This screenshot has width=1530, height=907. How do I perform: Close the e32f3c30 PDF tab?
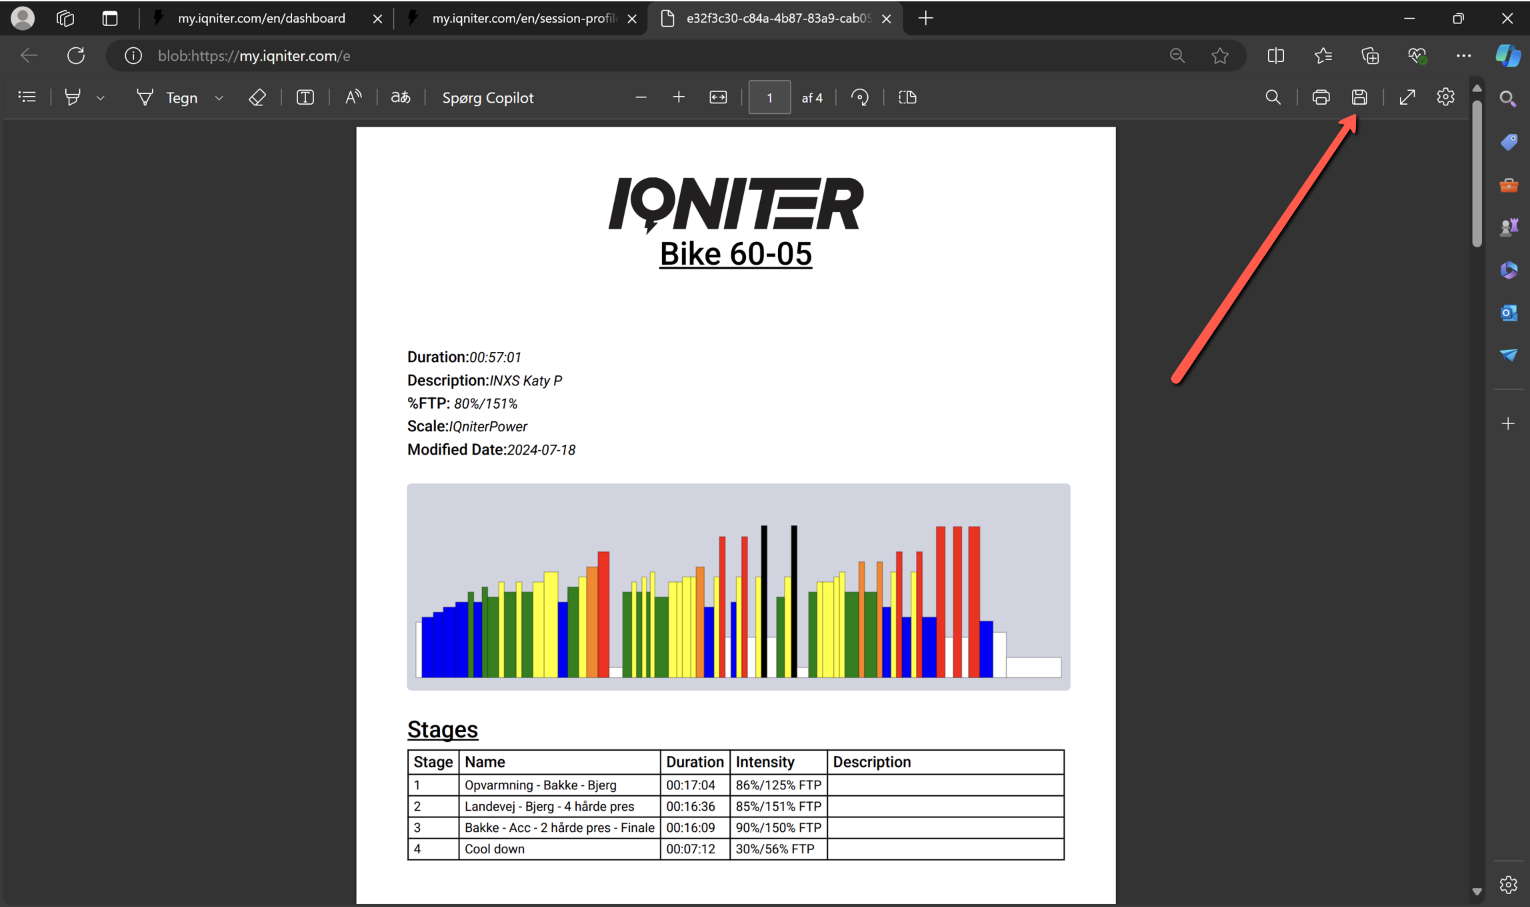pyautogui.click(x=887, y=18)
